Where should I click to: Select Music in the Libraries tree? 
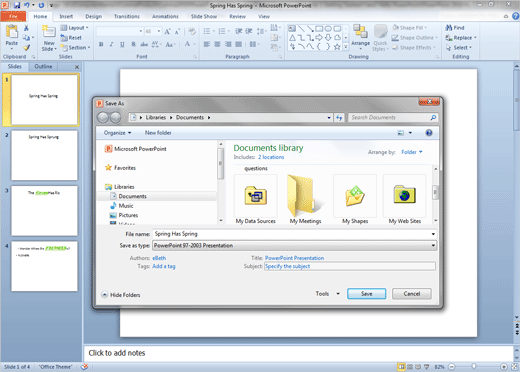point(126,206)
